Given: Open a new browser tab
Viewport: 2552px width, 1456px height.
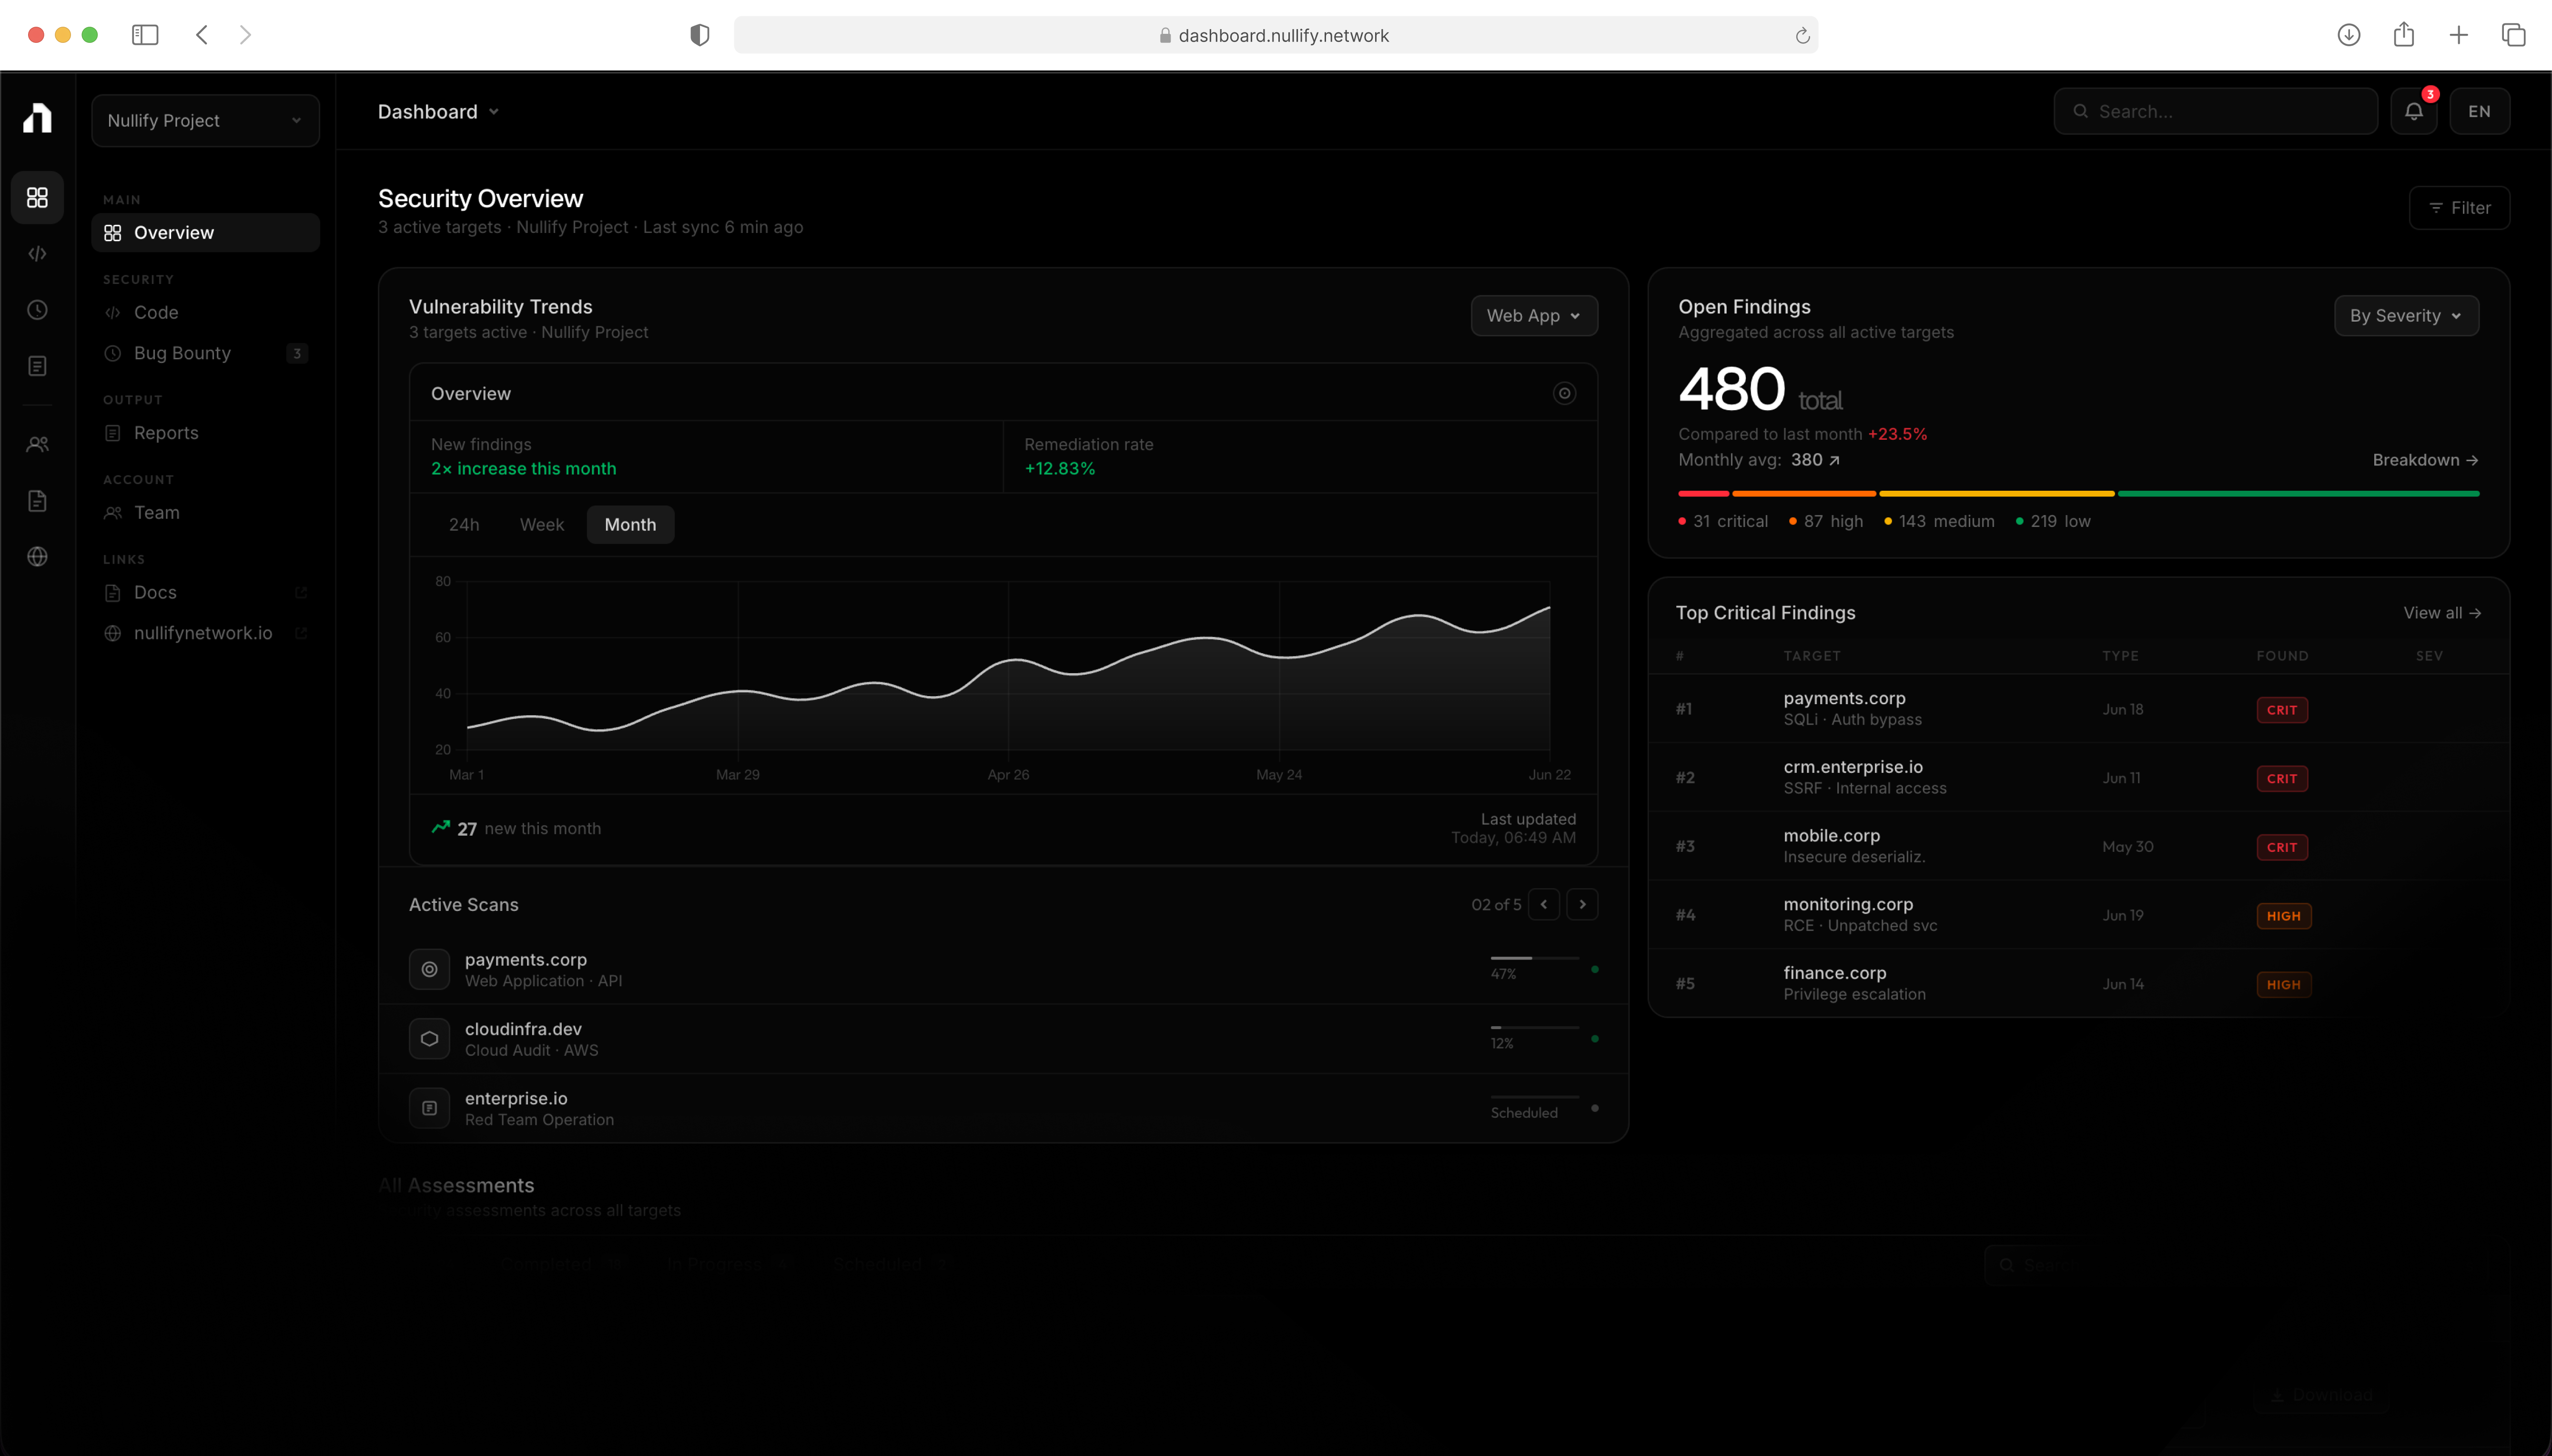Looking at the screenshot, I should (x=2459, y=35).
